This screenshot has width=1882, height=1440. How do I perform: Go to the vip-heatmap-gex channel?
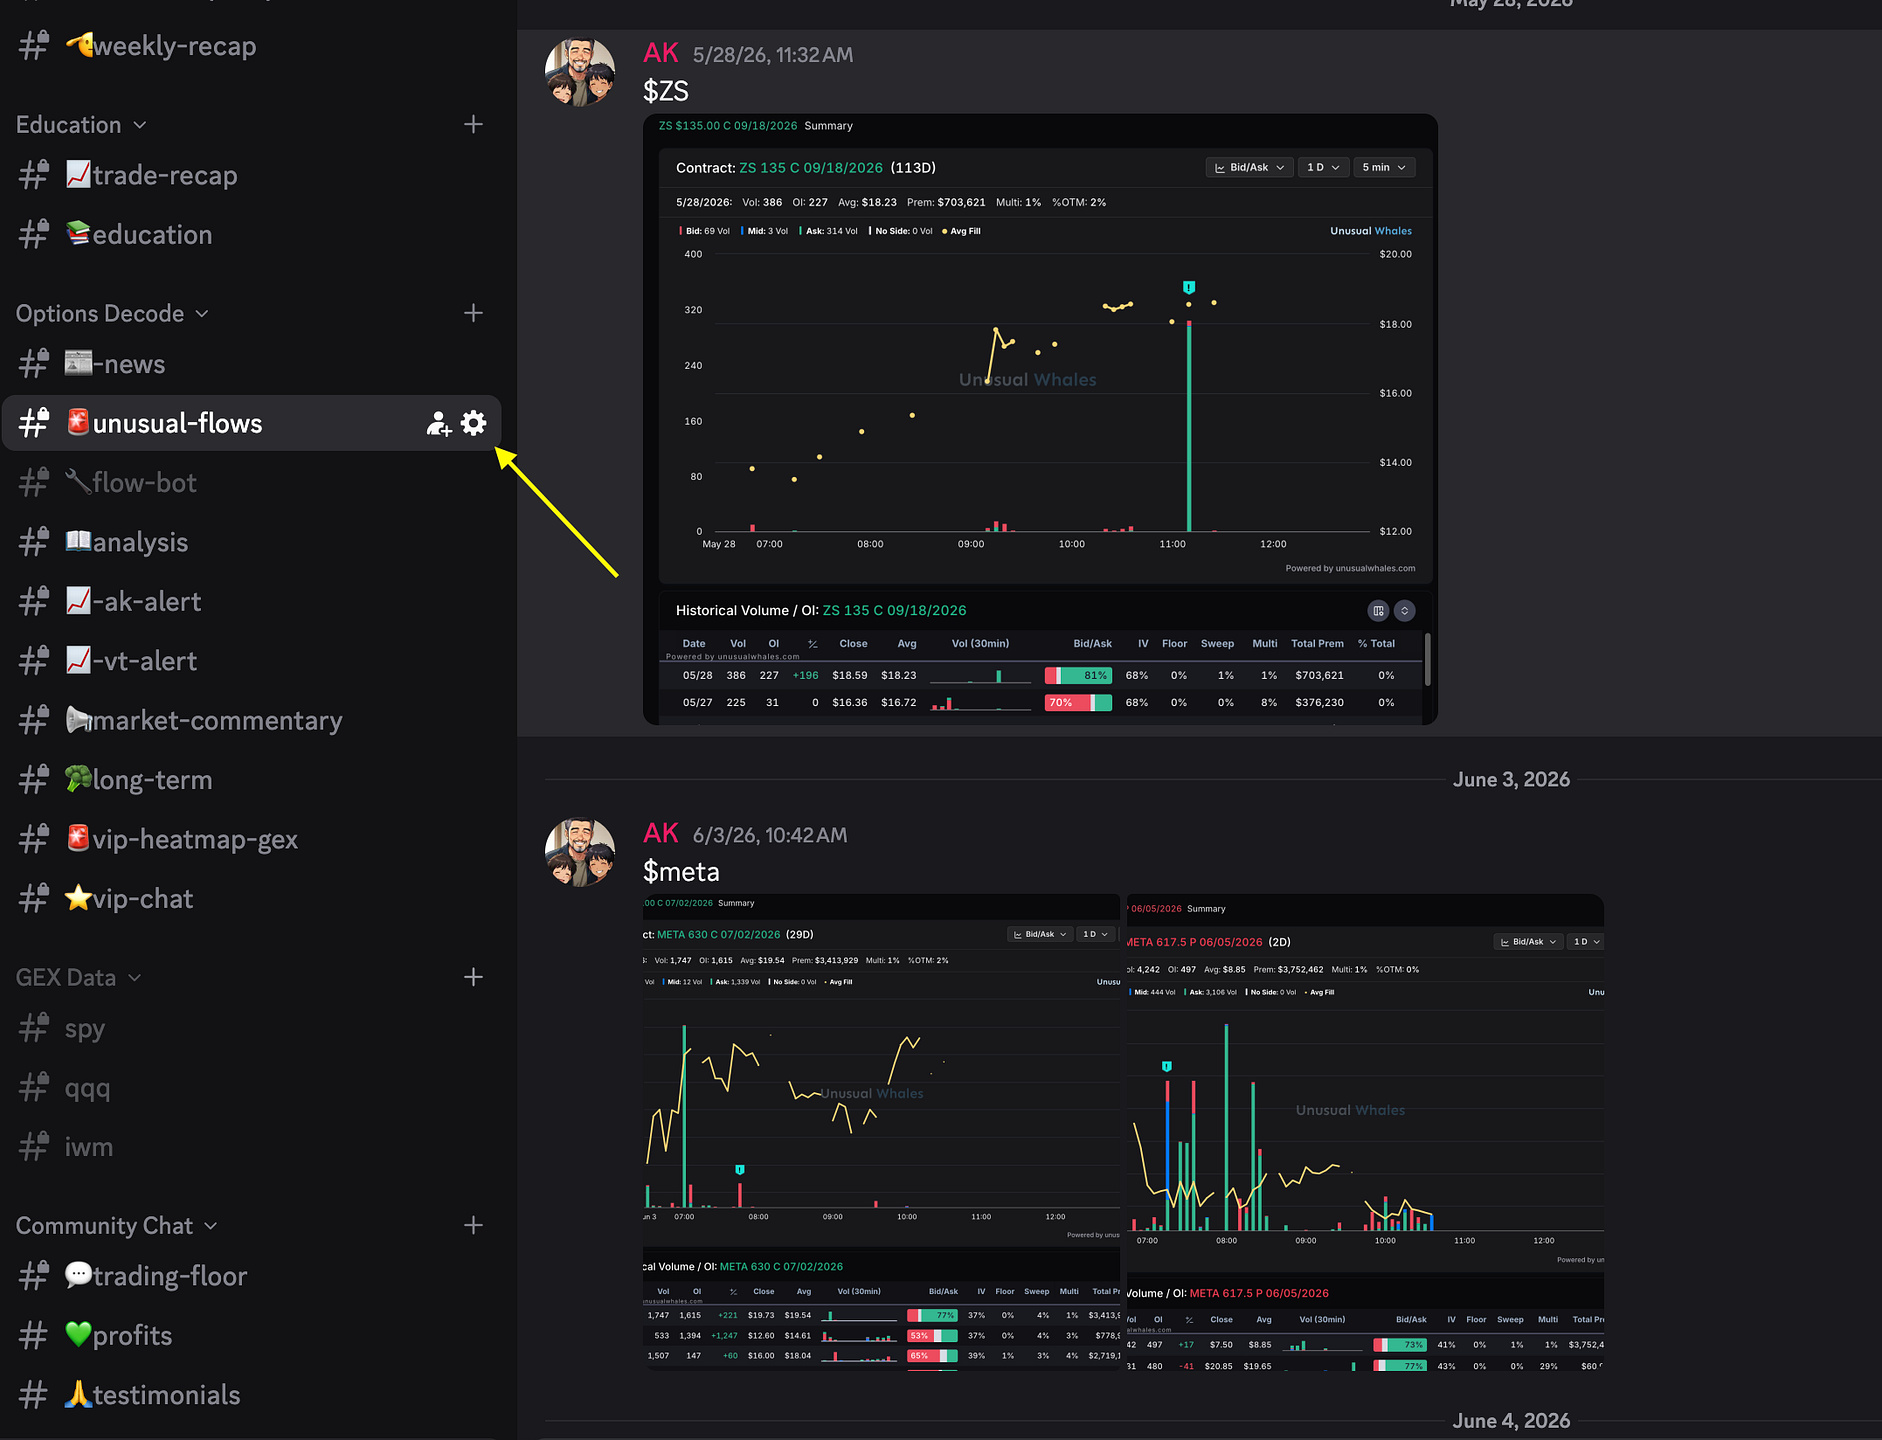252,839
